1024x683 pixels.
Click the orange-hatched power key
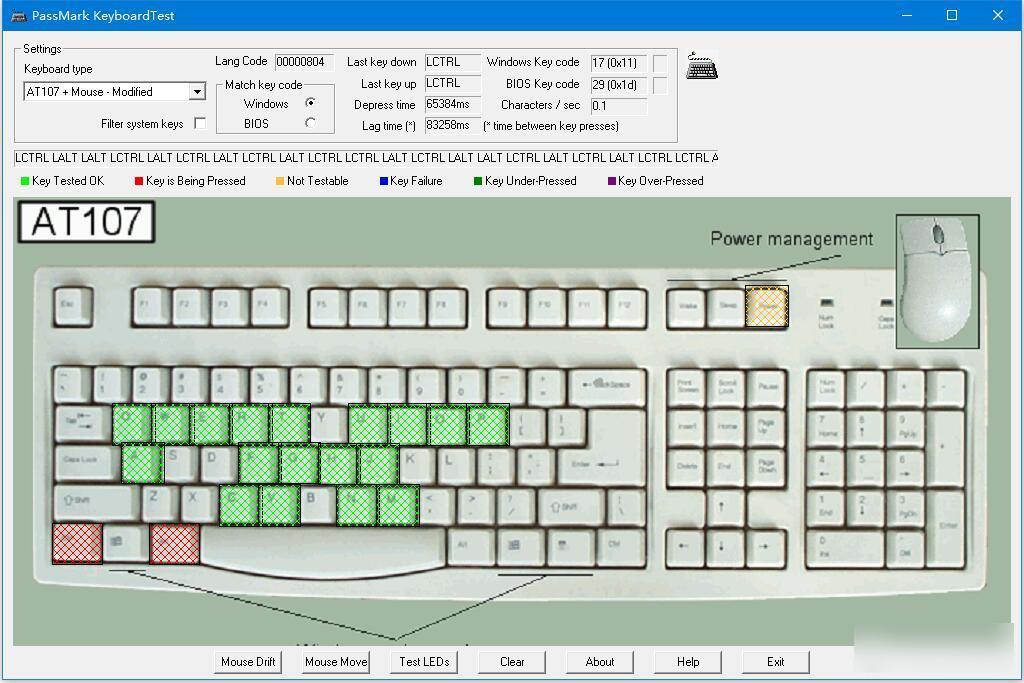[767, 306]
